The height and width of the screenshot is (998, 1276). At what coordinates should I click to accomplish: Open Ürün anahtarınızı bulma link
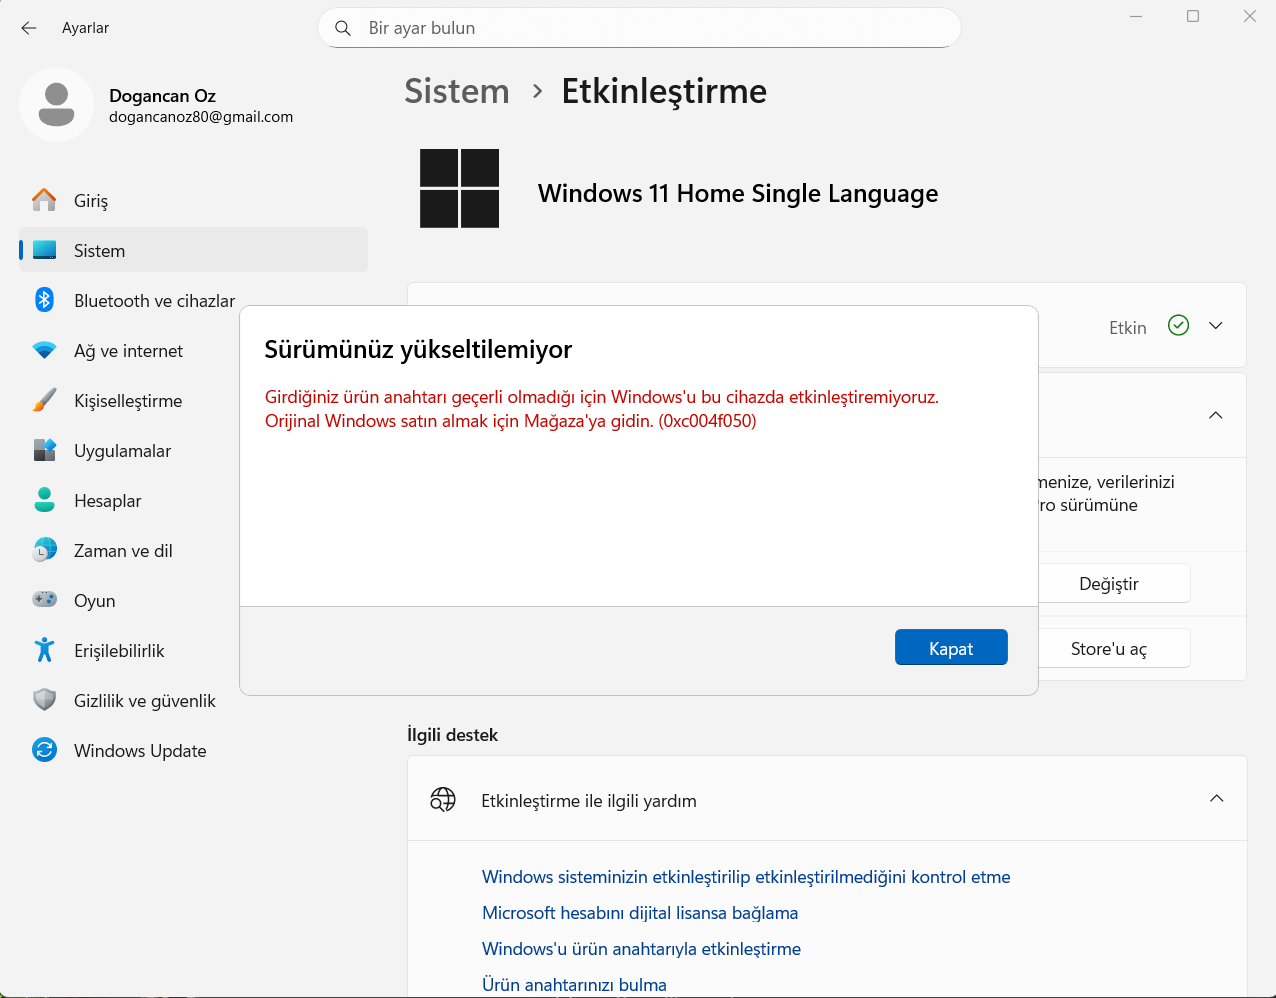pos(574,985)
